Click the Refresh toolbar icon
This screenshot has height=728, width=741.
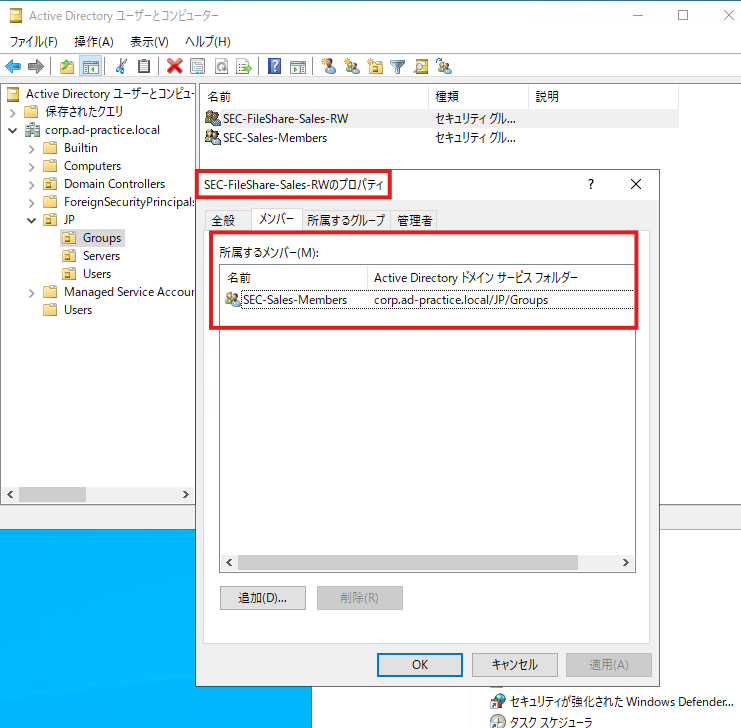[221, 67]
